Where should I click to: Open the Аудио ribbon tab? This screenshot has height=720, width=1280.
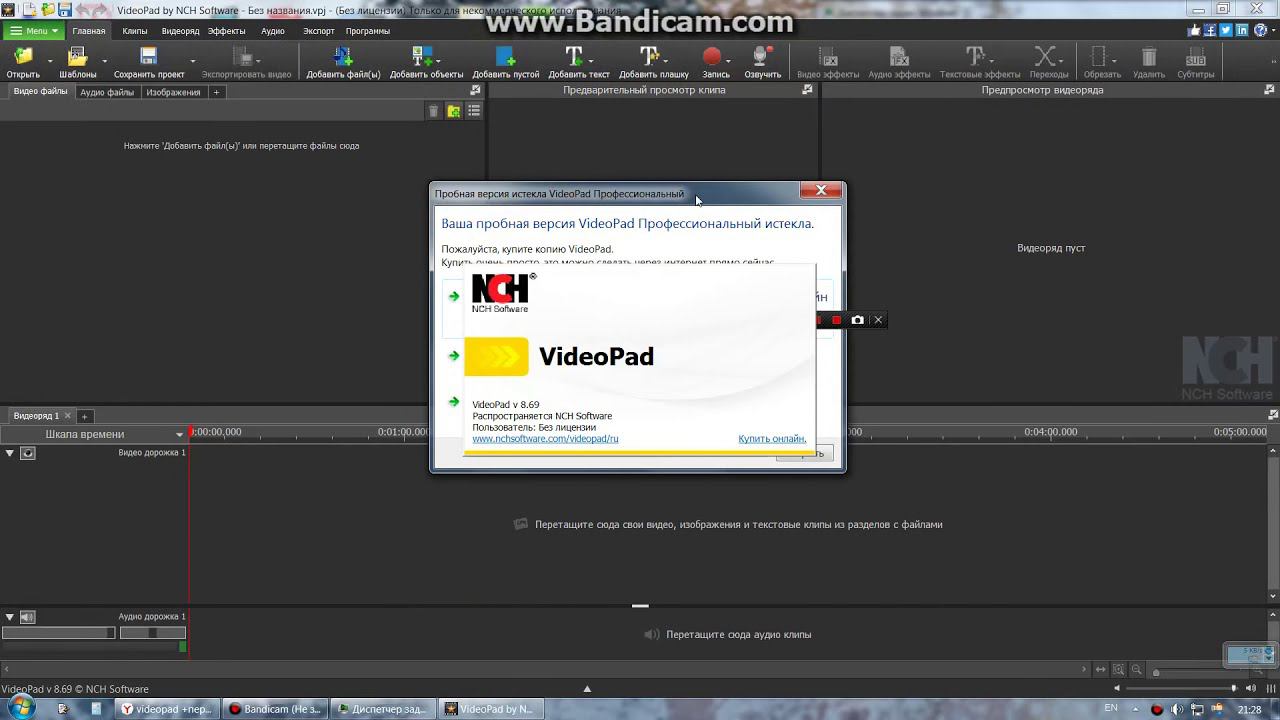[273, 31]
